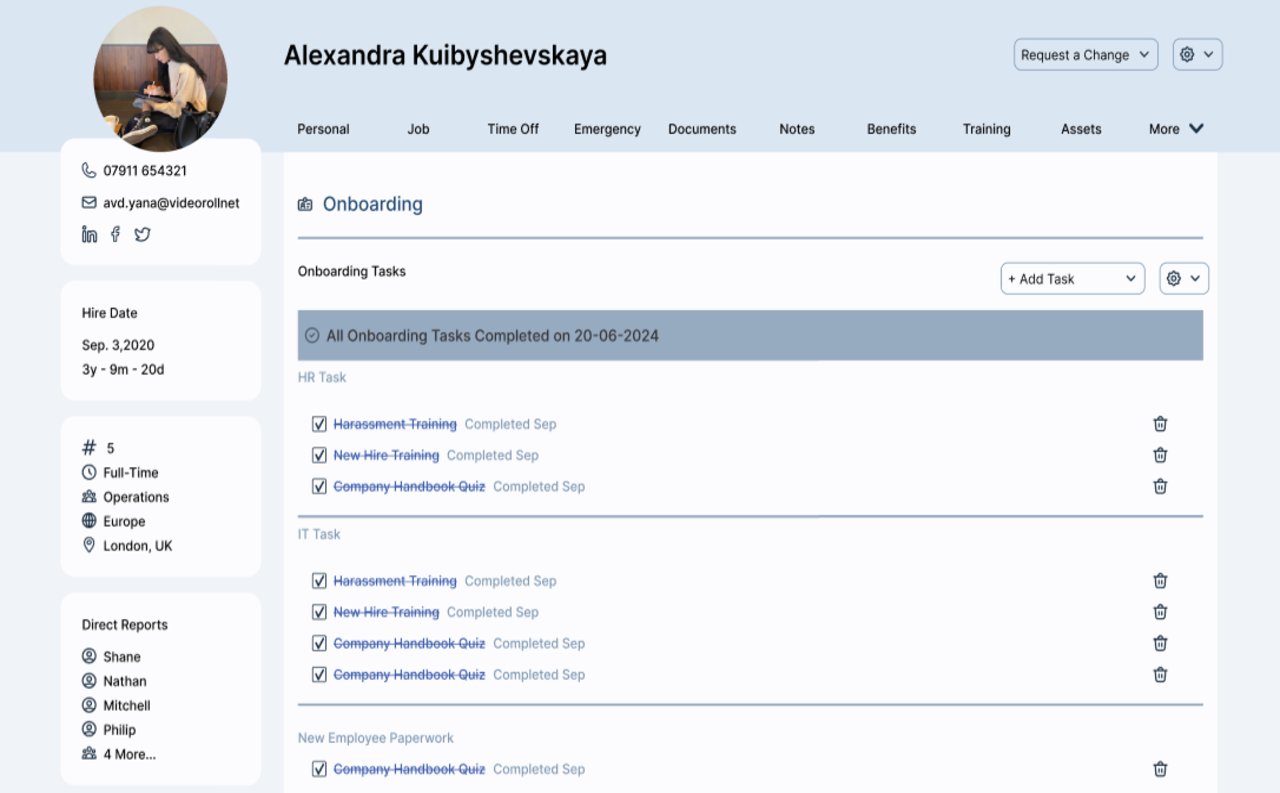Open the Twitter profile icon
This screenshot has height=793, width=1280.
[142, 234]
